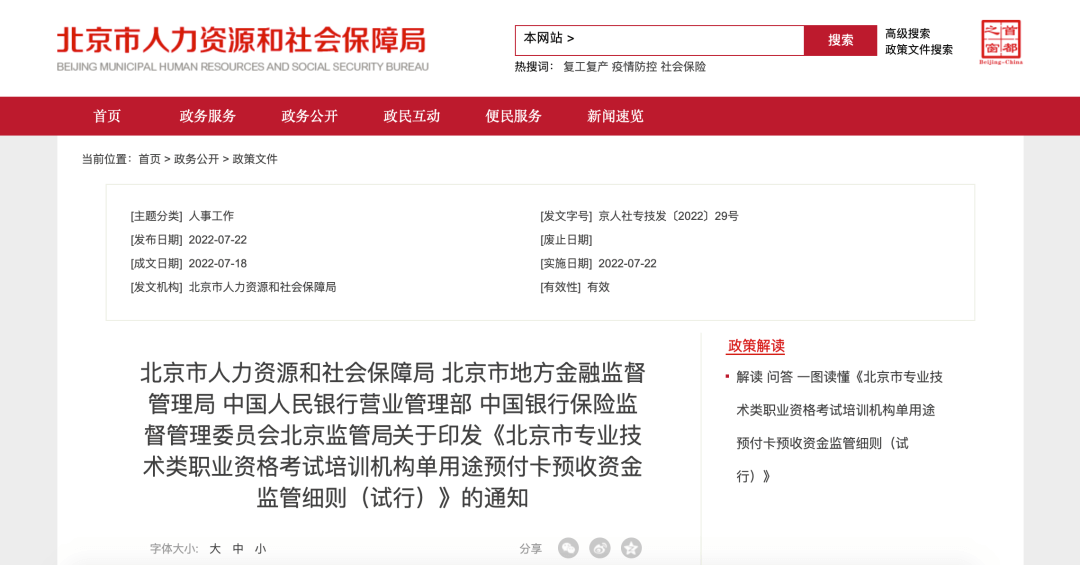Go to 首页 in navigation bar

pos(107,116)
